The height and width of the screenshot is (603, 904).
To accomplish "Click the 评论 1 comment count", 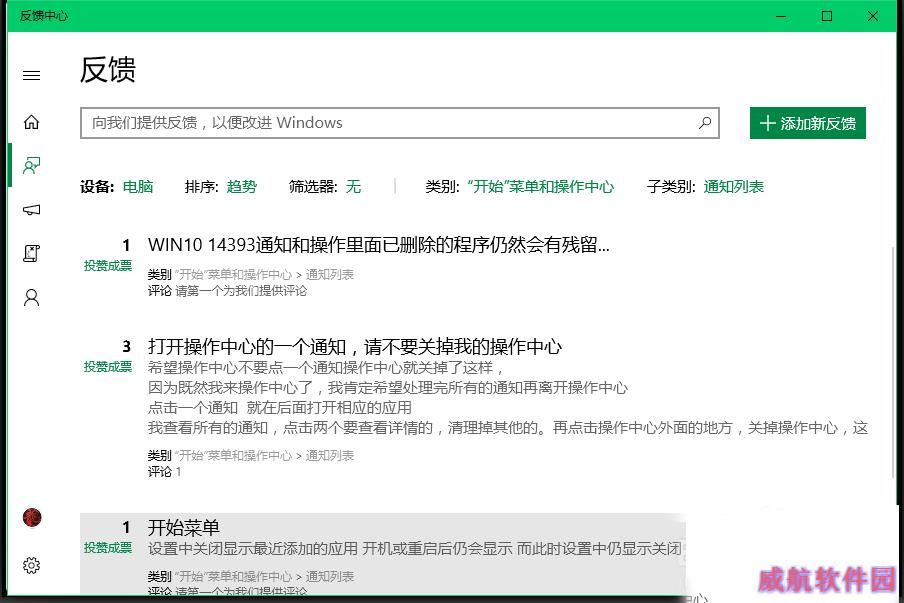I will (164, 472).
